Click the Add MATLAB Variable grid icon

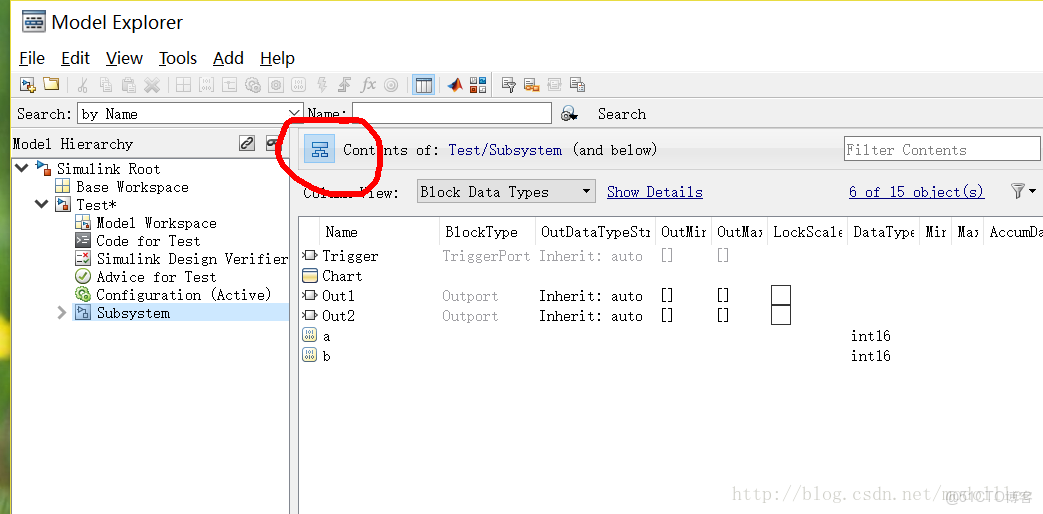point(184,85)
